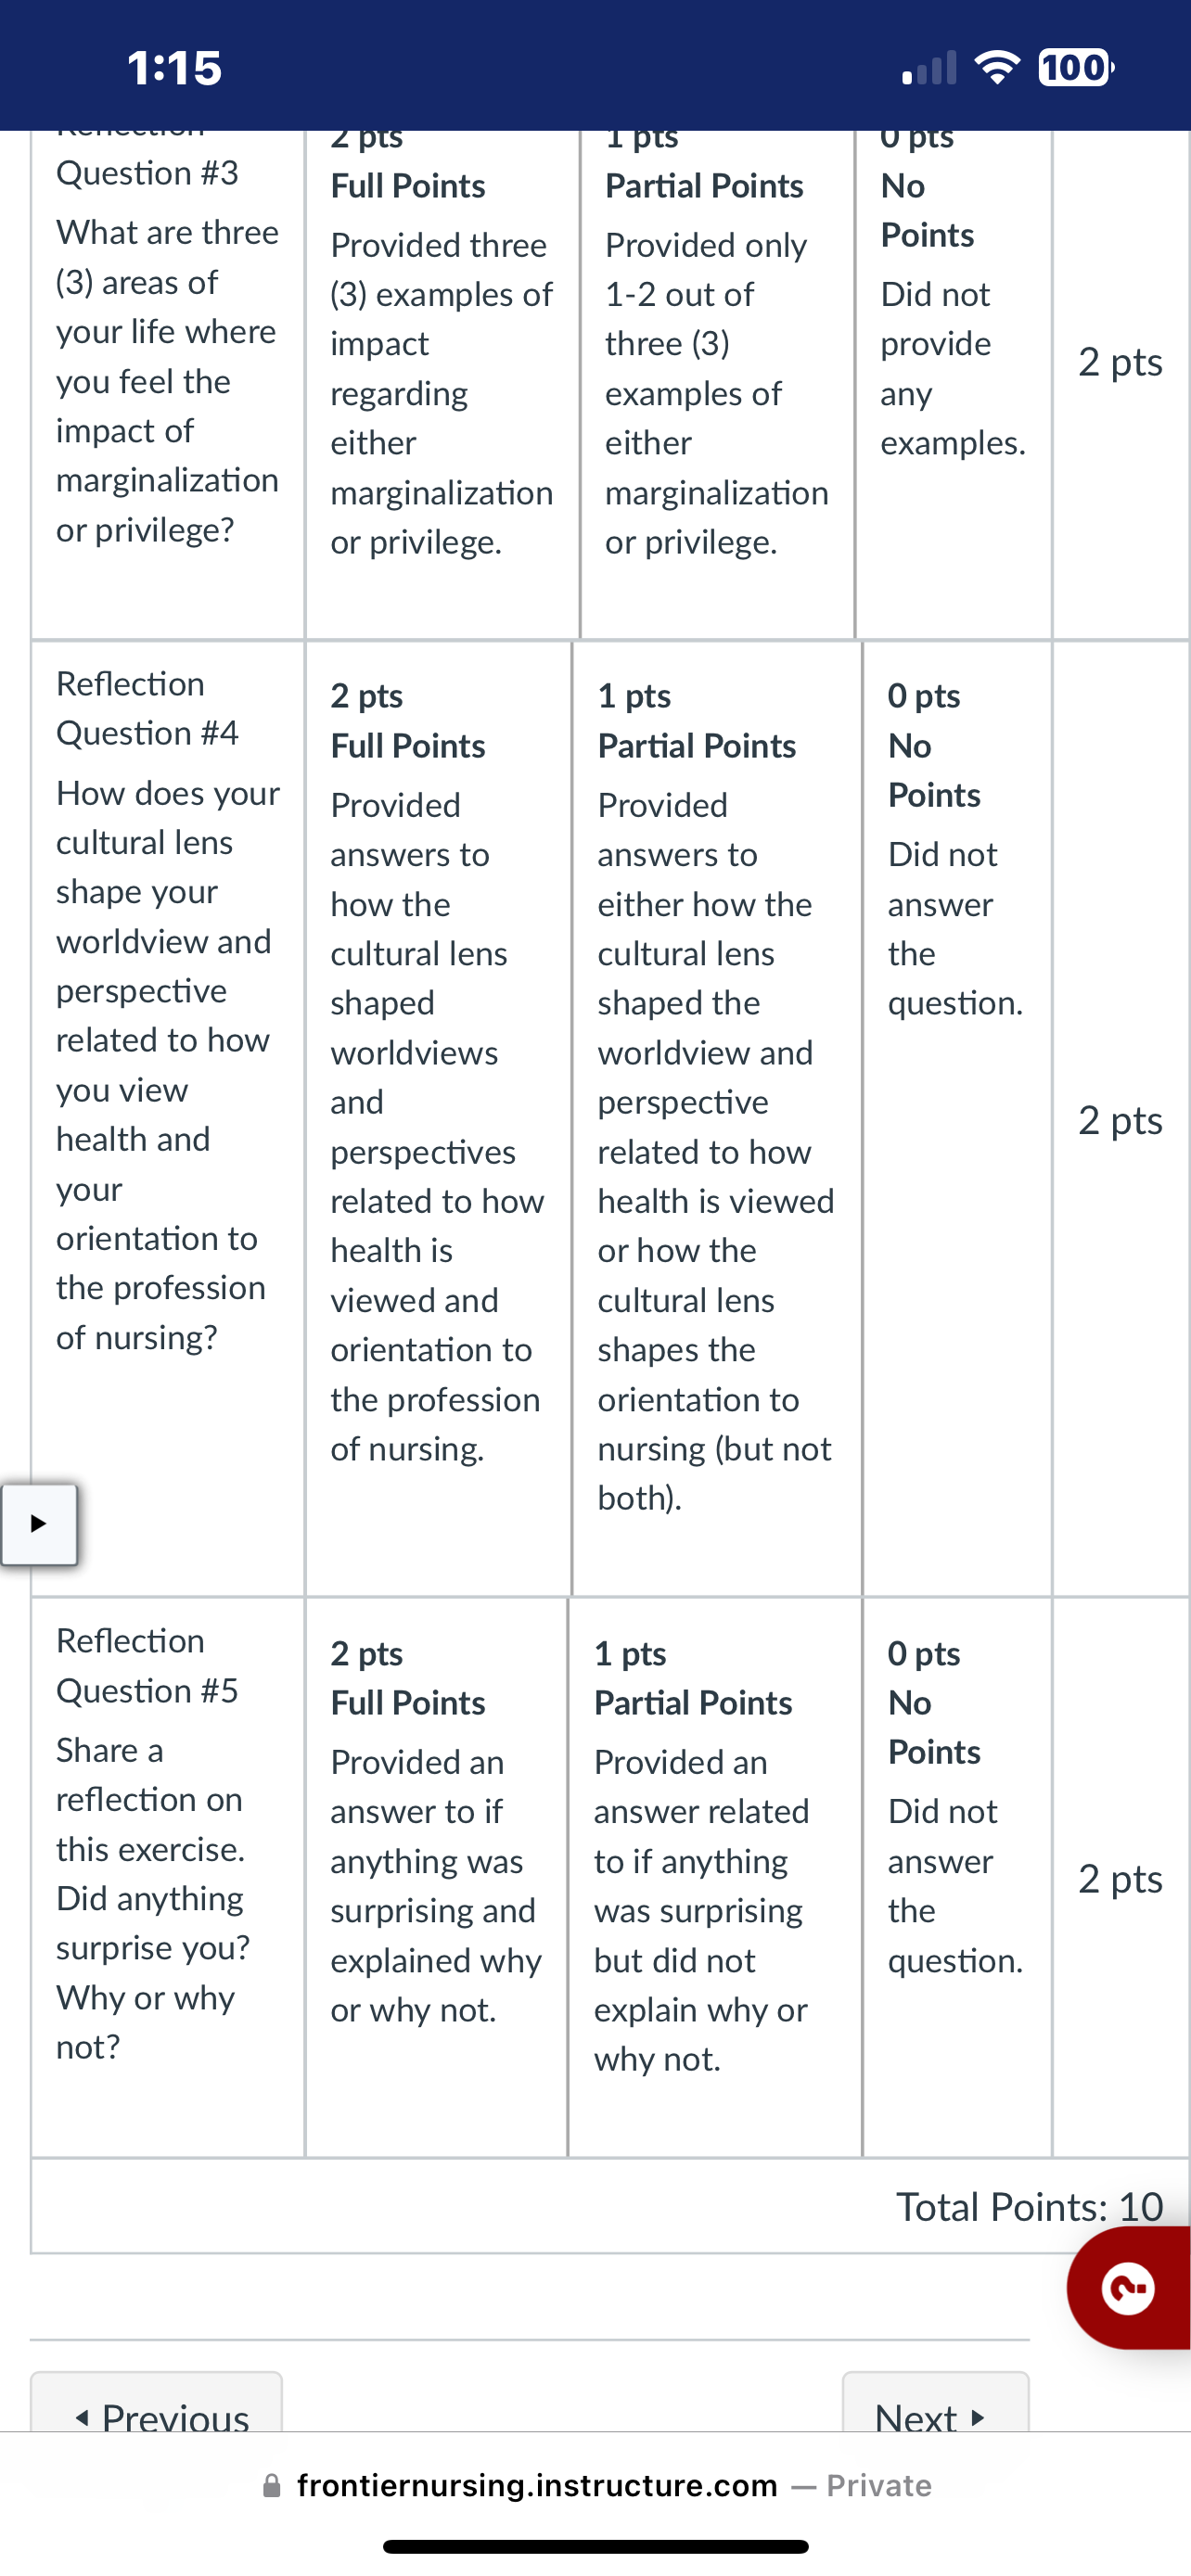Image resolution: width=1191 pixels, height=2576 pixels.
Task: Tap the Wi-Fi status icon
Action: coord(996,67)
